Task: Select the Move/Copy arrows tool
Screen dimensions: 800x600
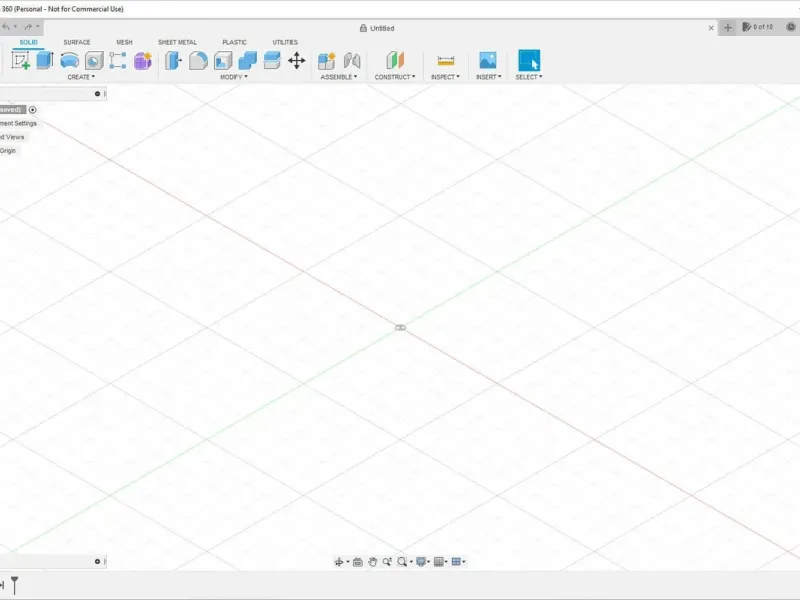Action: 296,60
